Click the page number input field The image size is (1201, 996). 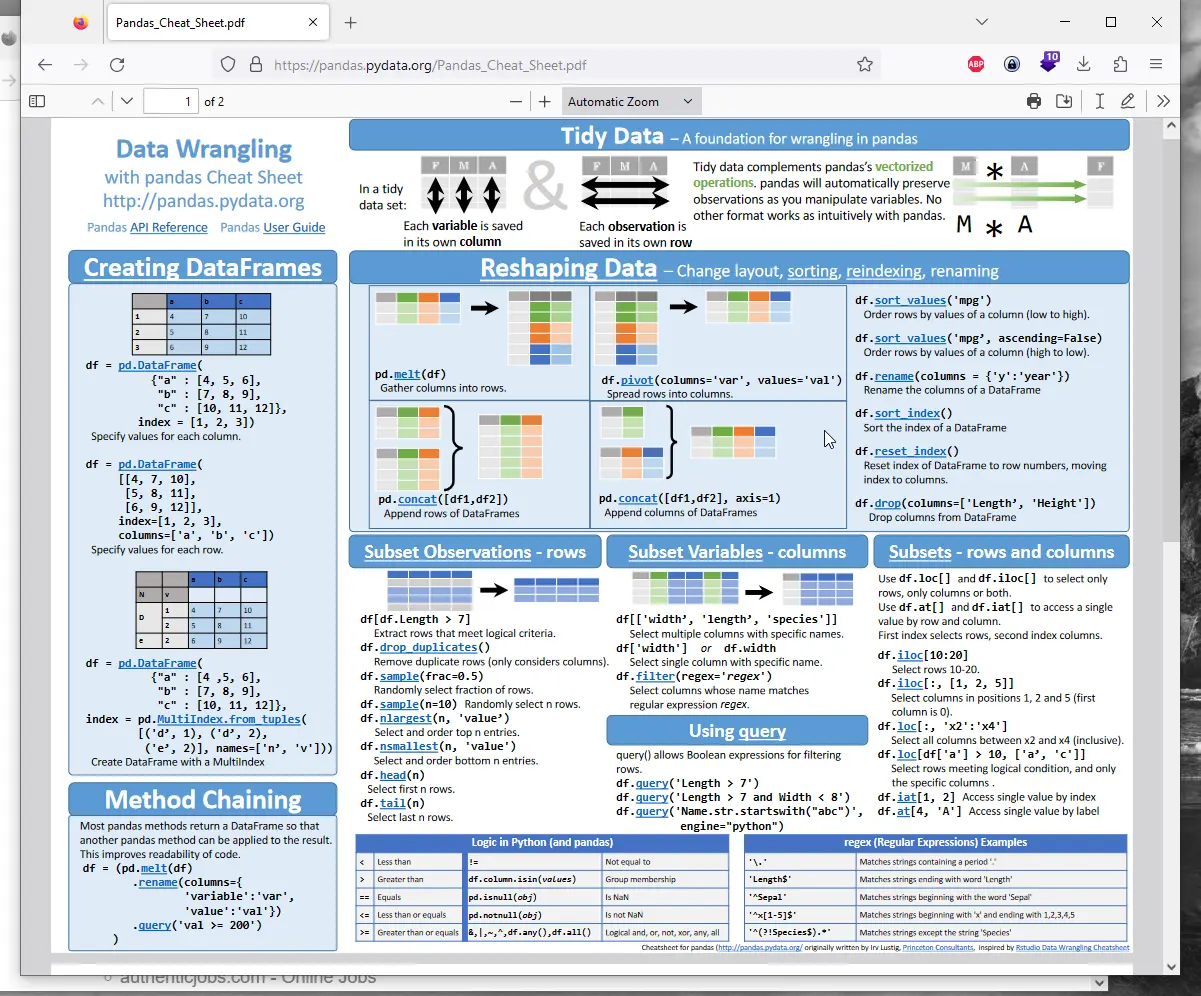171,101
